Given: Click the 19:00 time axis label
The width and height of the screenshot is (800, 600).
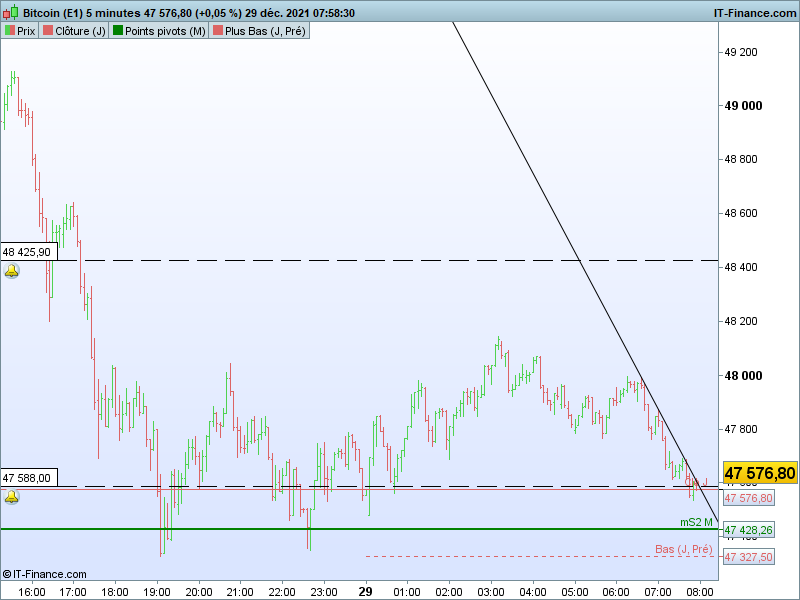Looking at the screenshot, I should click(x=157, y=592).
